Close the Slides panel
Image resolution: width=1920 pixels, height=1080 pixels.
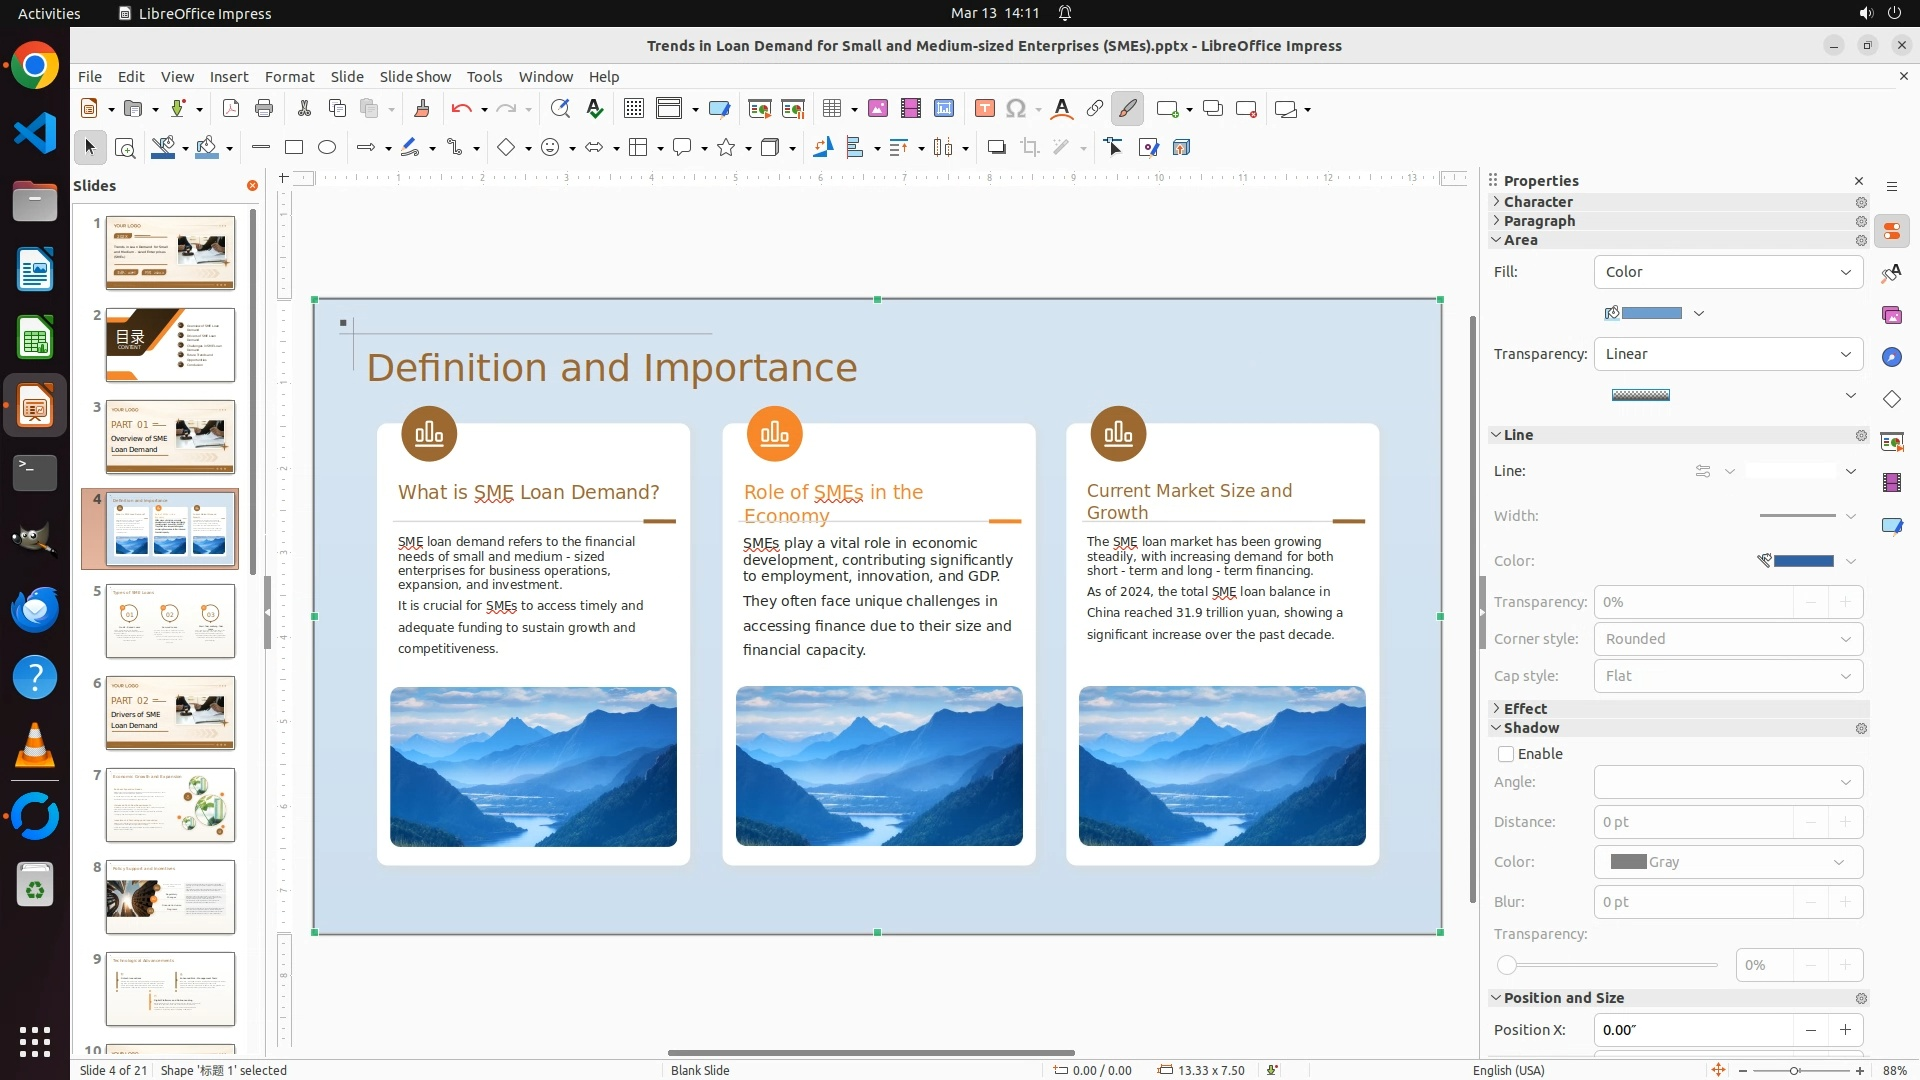(252, 186)
